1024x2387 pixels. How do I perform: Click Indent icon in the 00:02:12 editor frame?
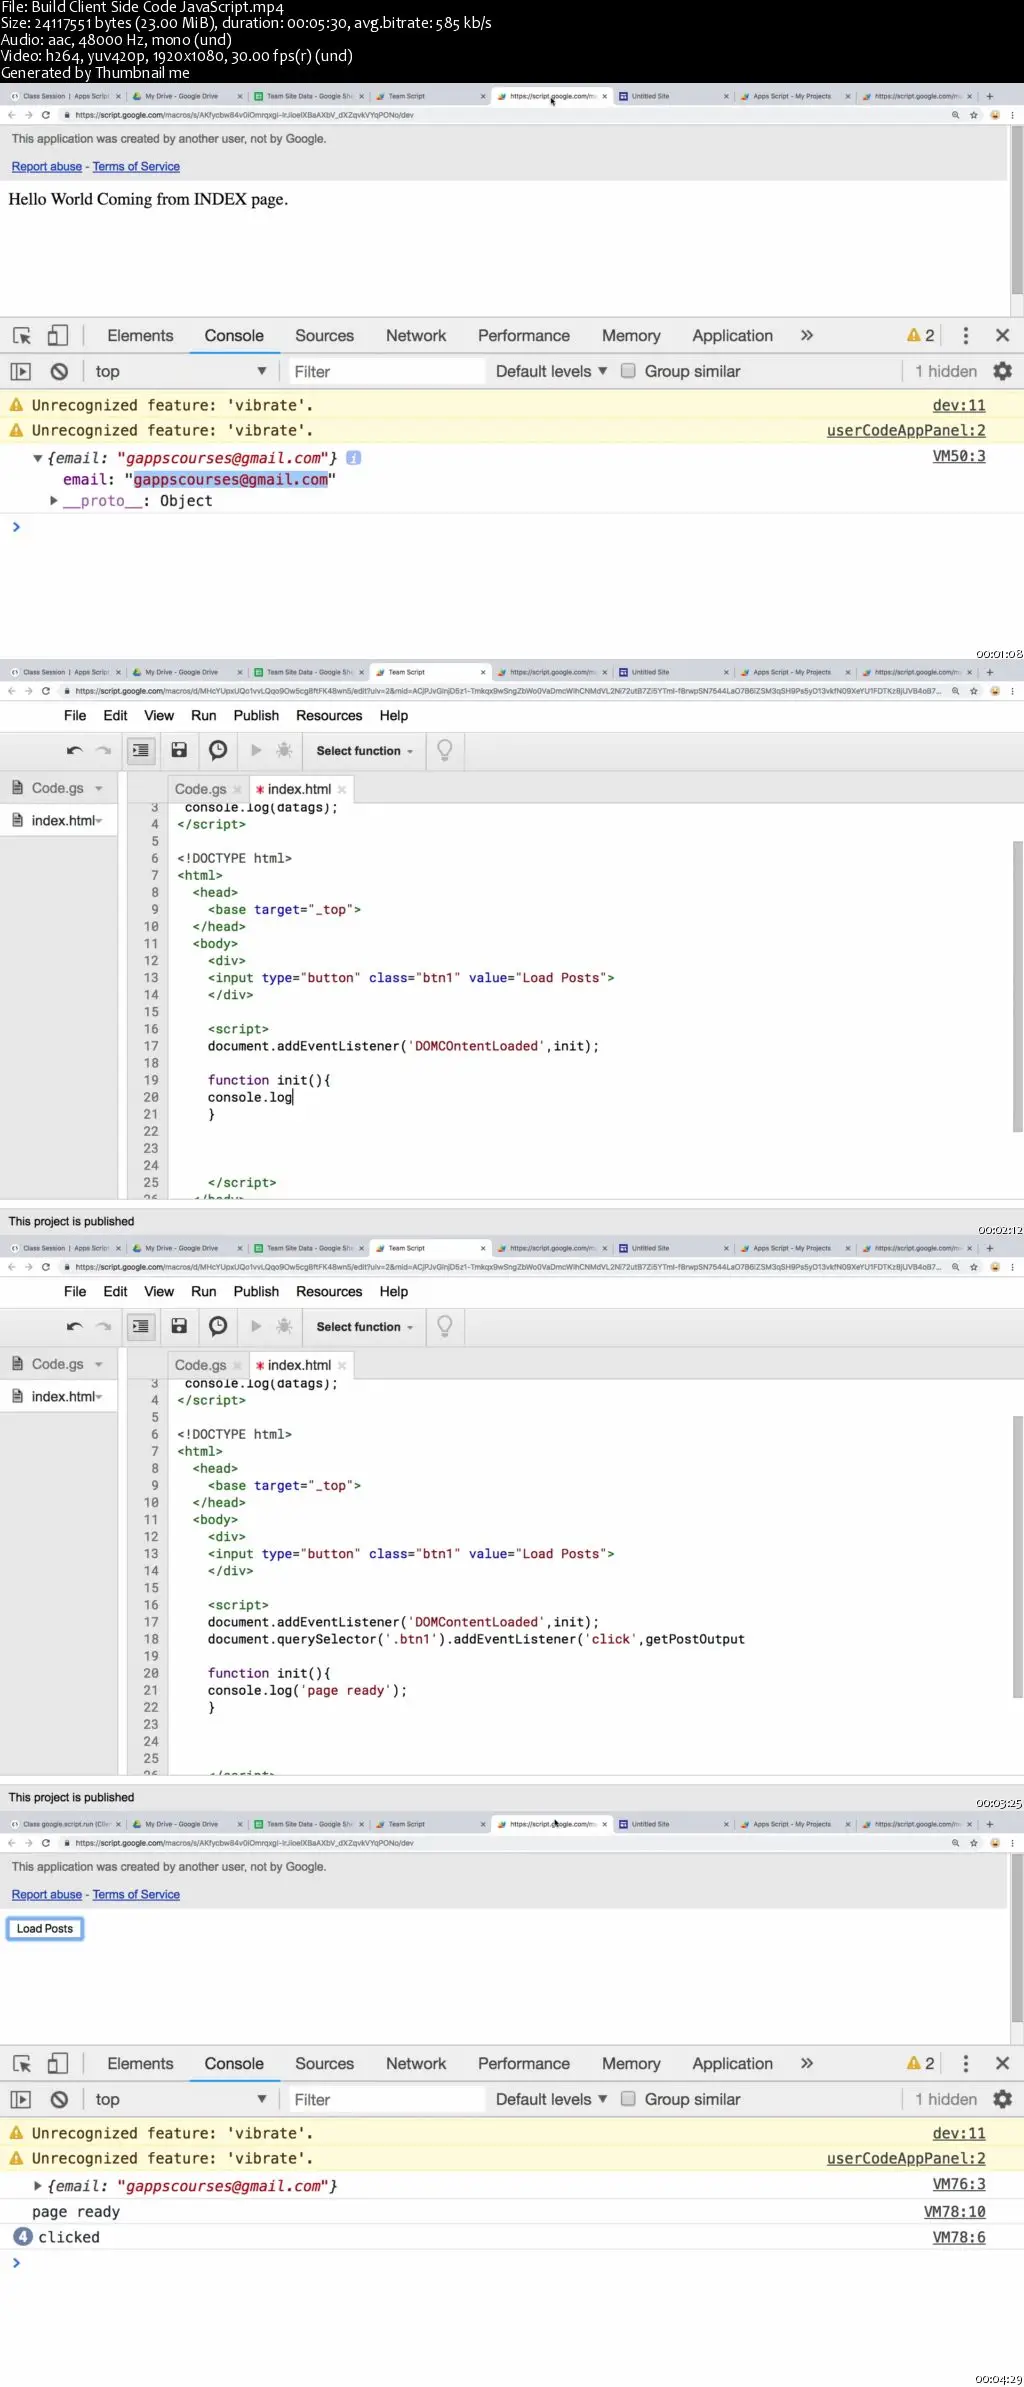(141, 751)
